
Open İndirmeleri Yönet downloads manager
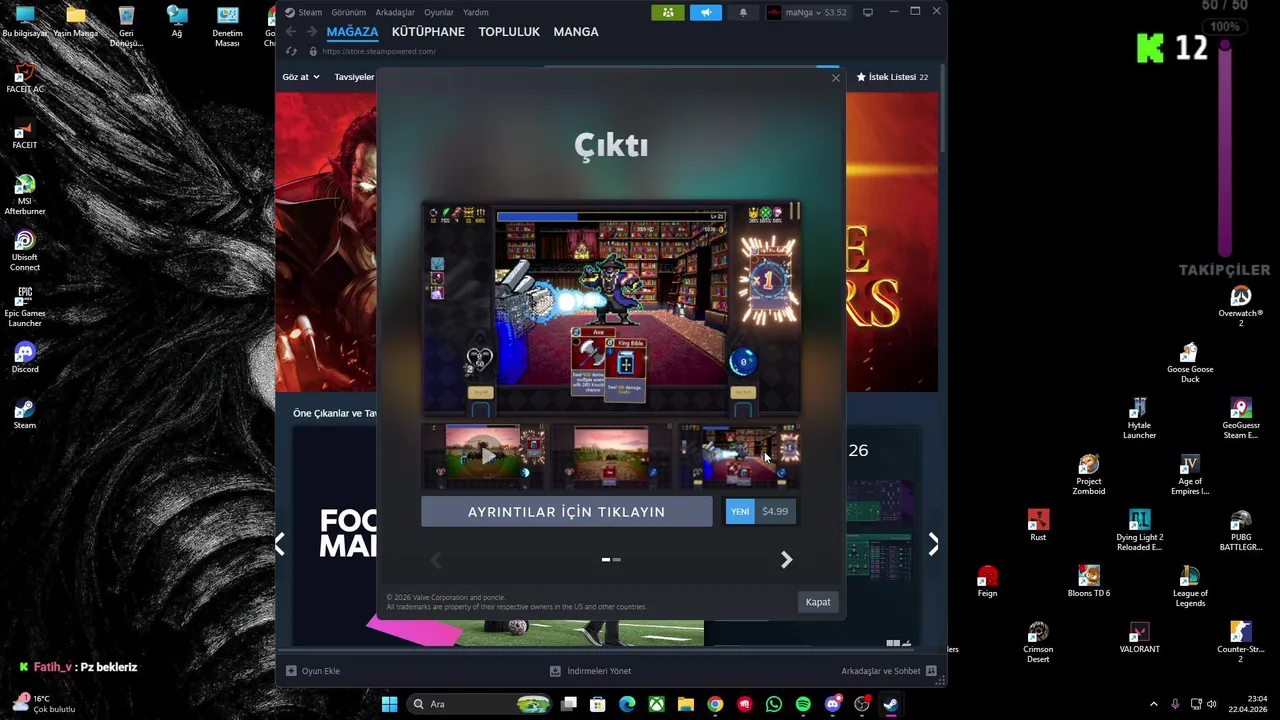tap(590, 671)
